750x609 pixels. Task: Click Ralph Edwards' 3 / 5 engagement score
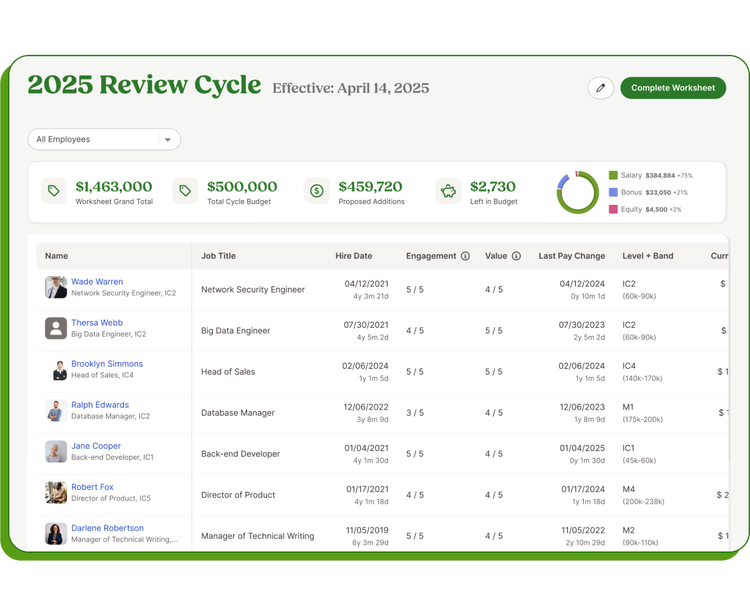coord(415,413)
